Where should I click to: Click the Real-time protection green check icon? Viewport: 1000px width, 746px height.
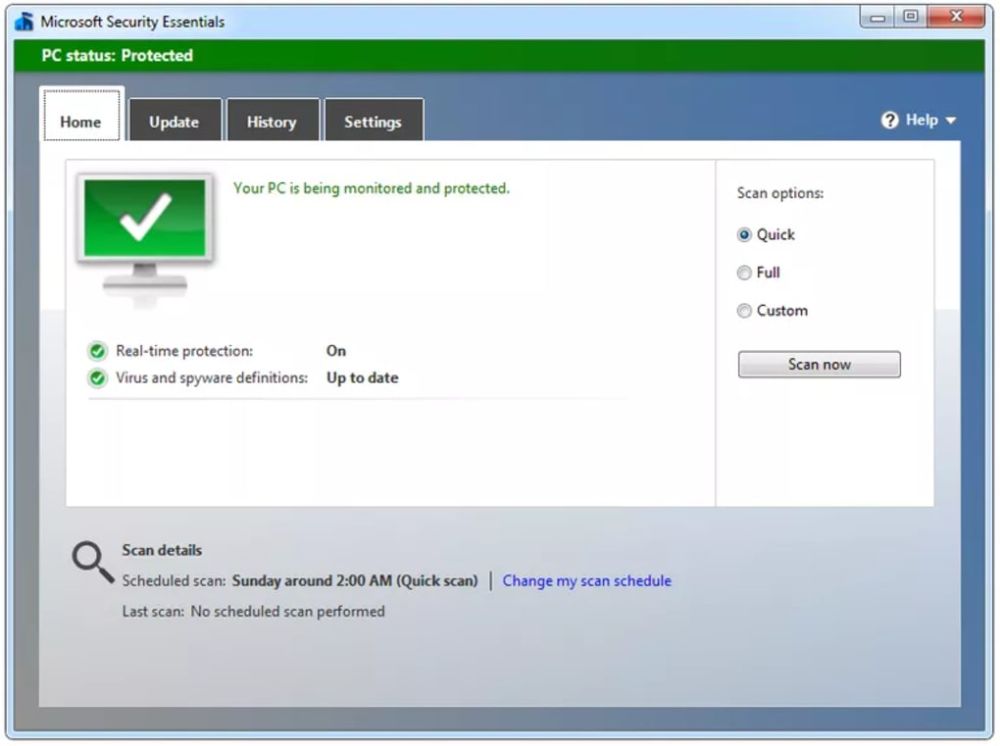pos(97,351)
